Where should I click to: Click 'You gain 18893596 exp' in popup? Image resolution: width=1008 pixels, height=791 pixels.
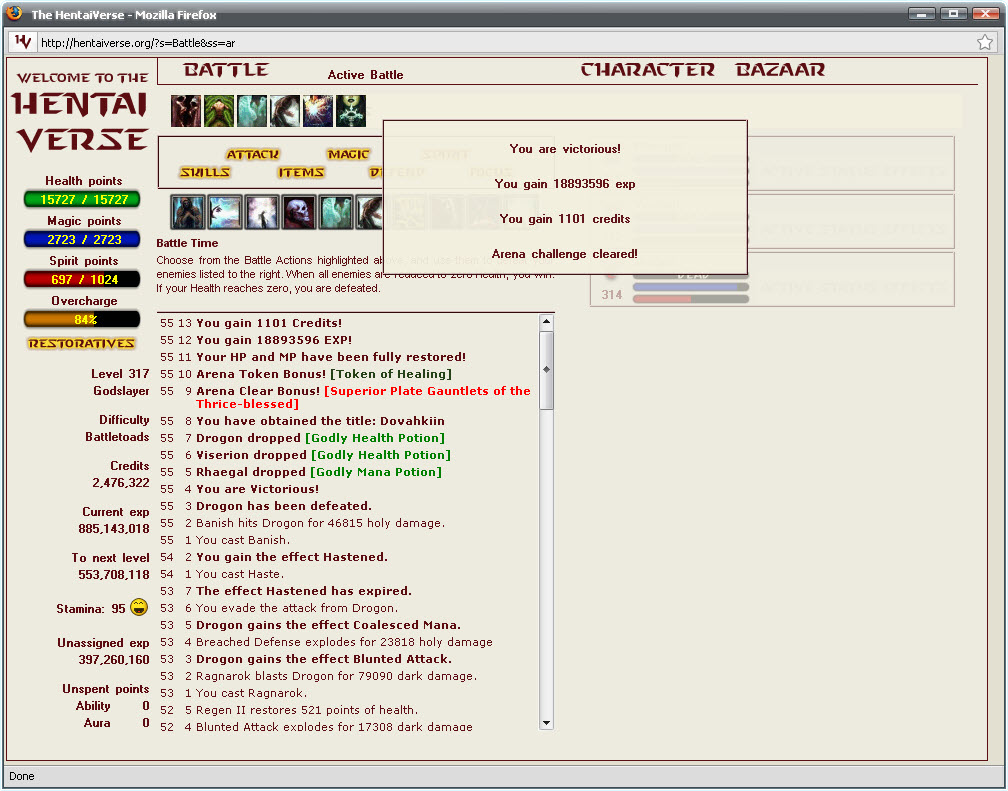coord(565,184)
